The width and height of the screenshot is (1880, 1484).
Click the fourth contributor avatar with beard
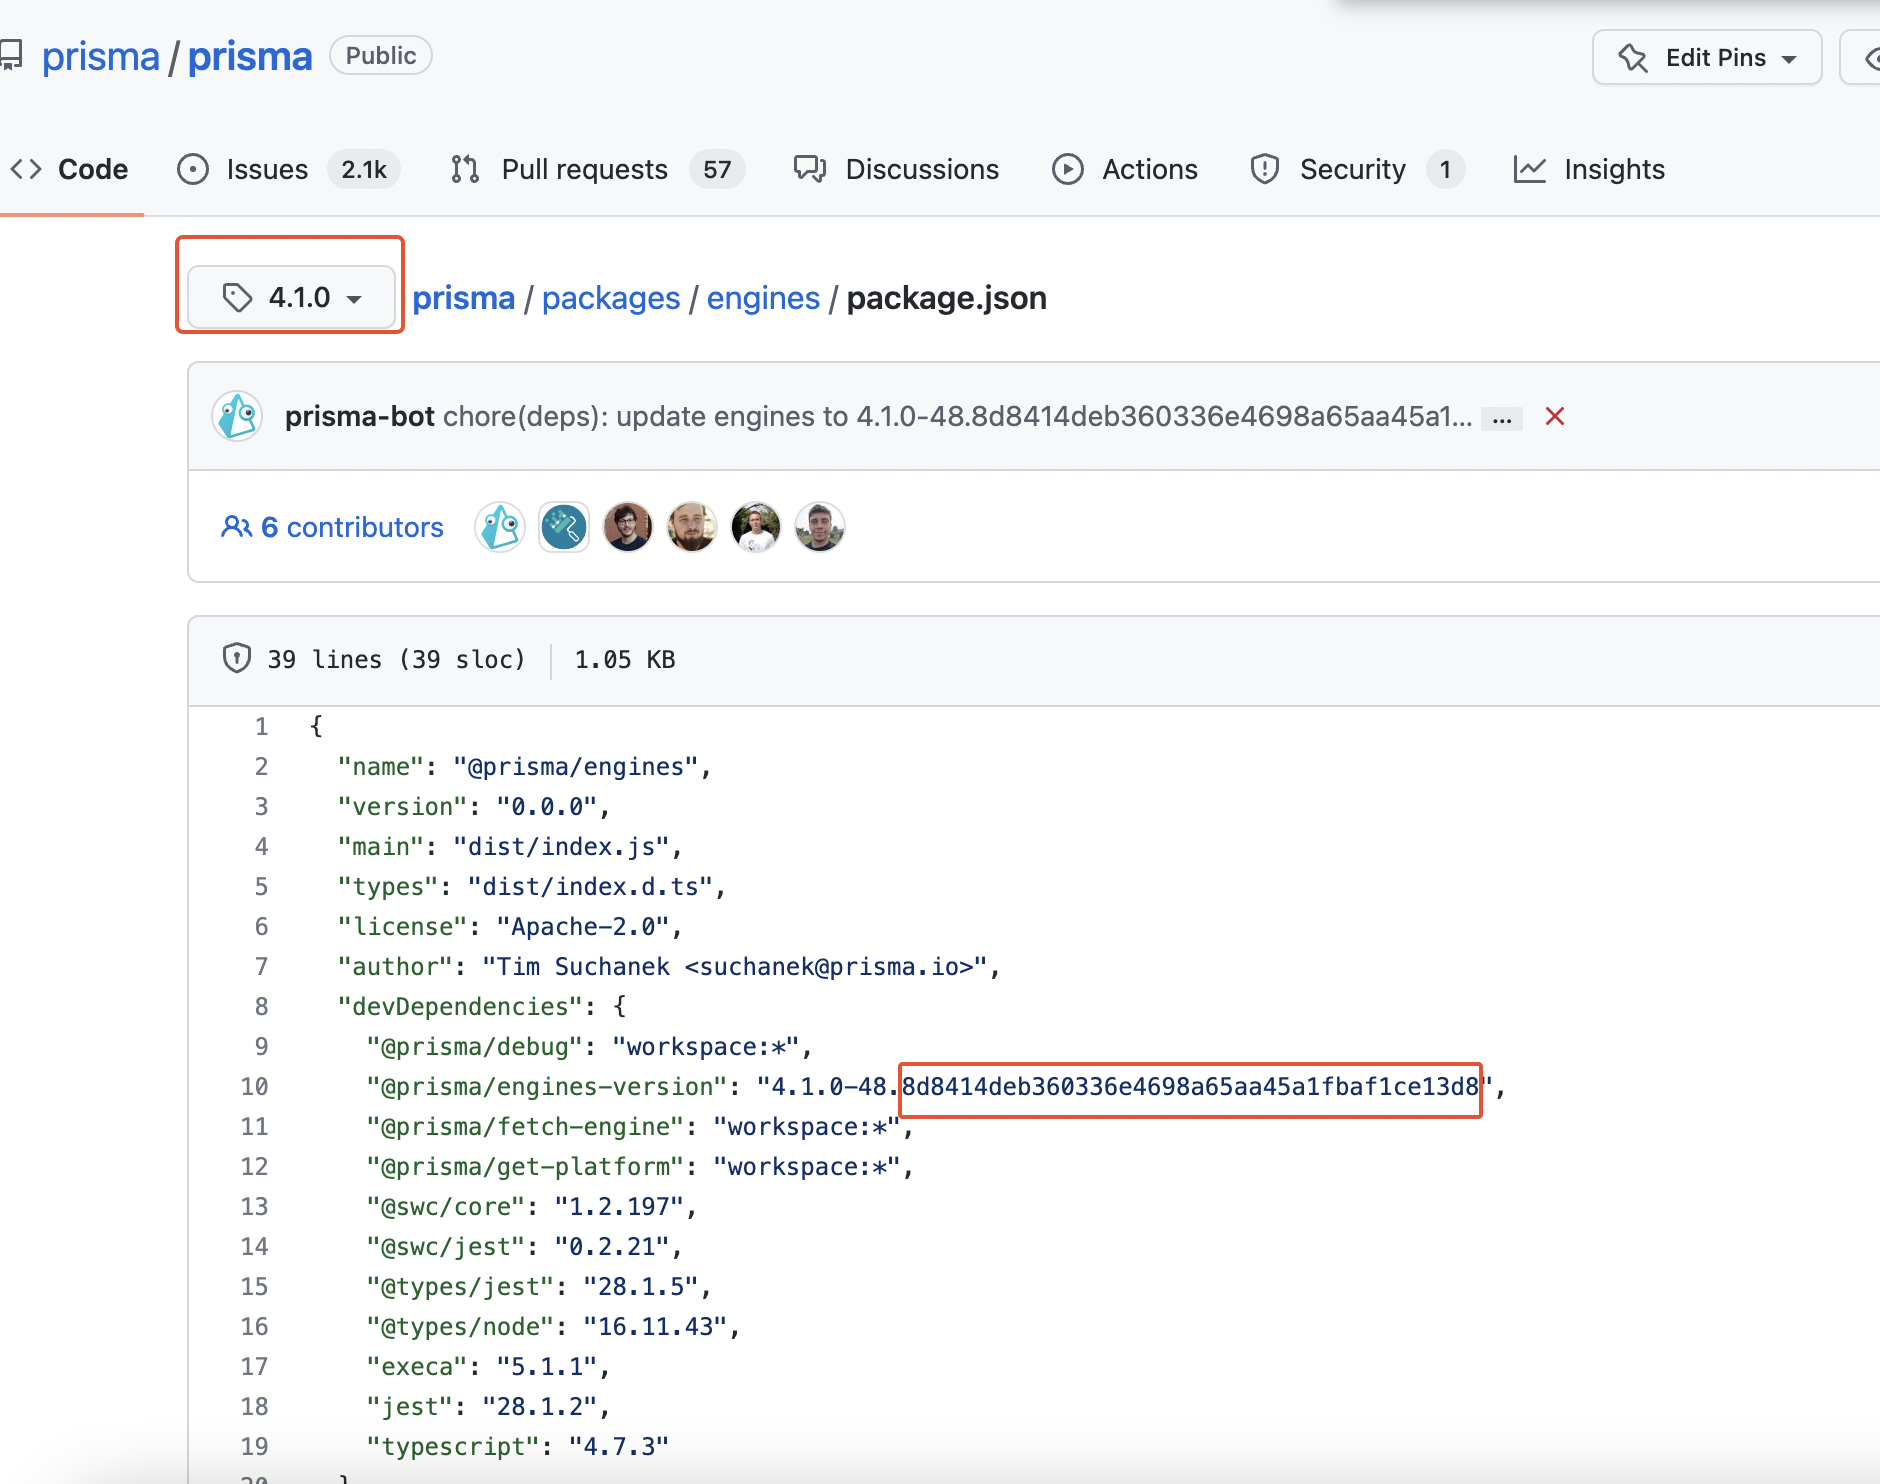[692, 527]
